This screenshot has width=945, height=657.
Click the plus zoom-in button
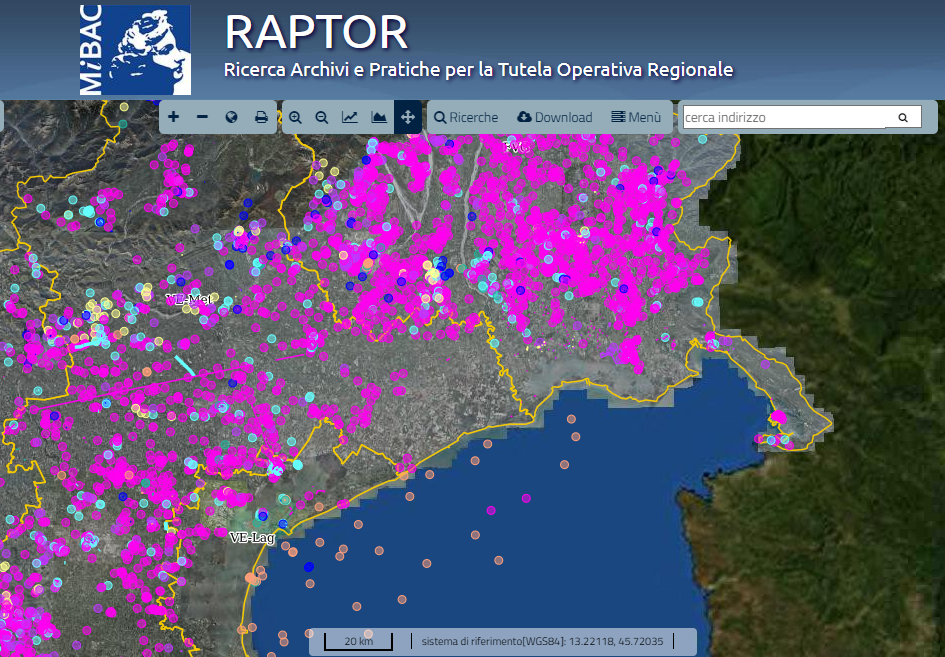point(173,117)
